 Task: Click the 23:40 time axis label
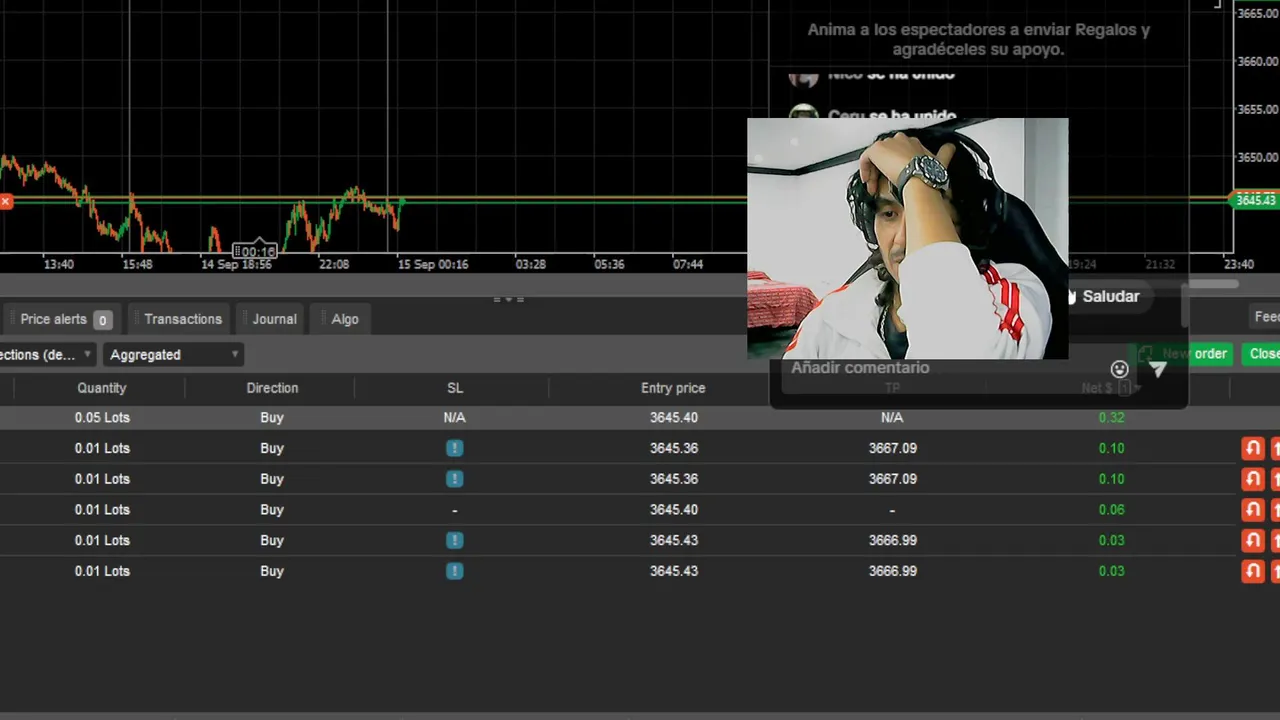pos(1238,265)
